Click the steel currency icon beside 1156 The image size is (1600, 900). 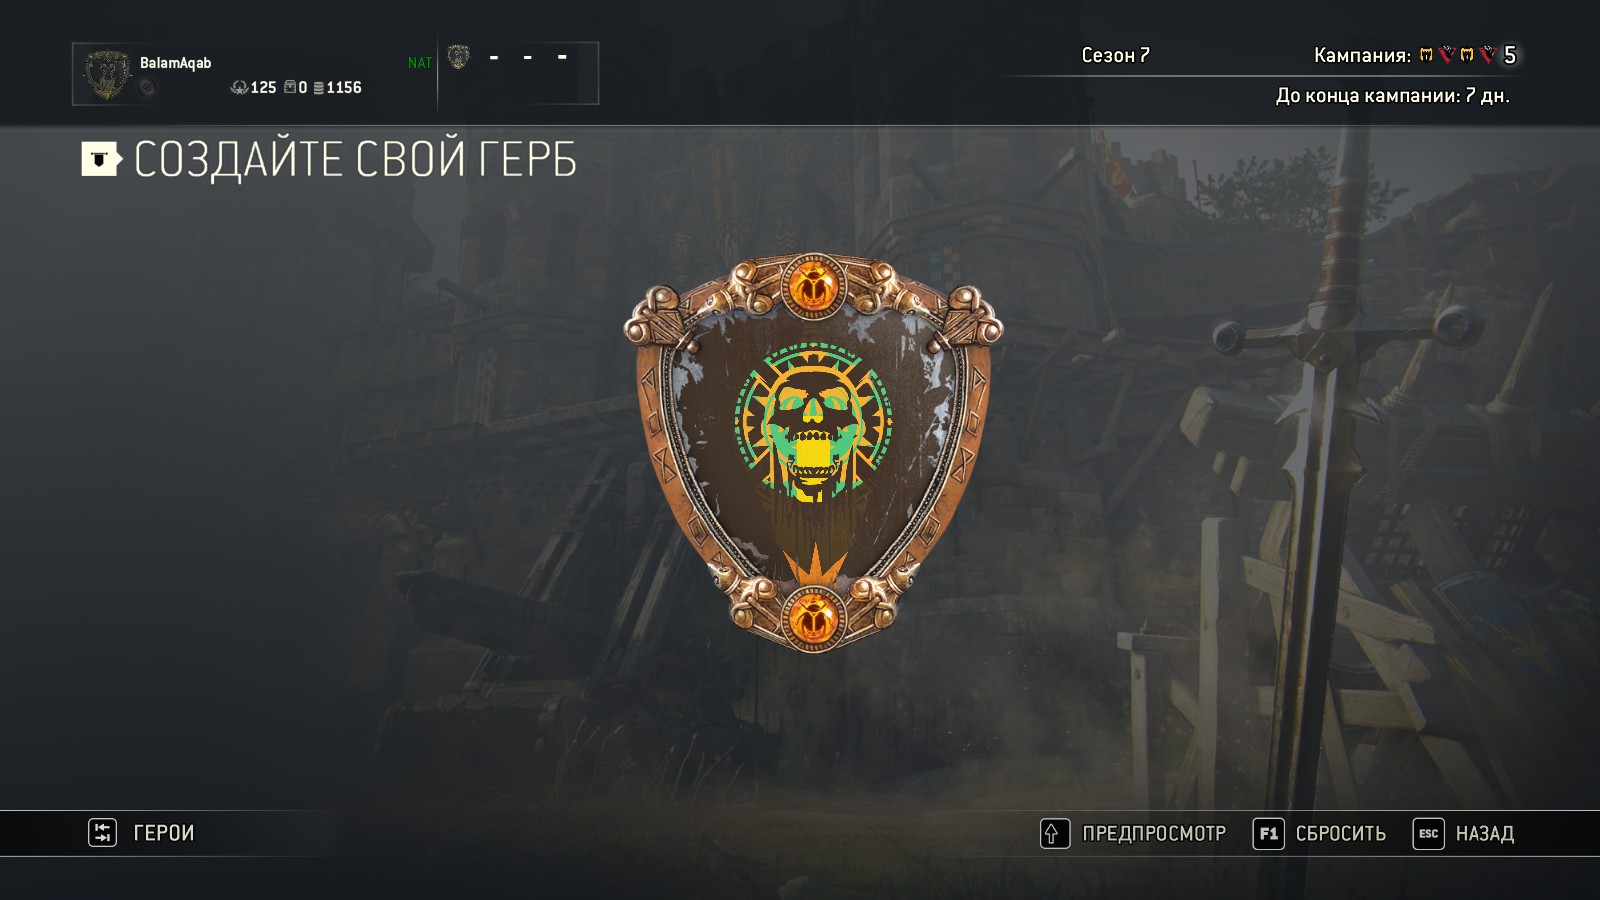[x=318, y=88]
